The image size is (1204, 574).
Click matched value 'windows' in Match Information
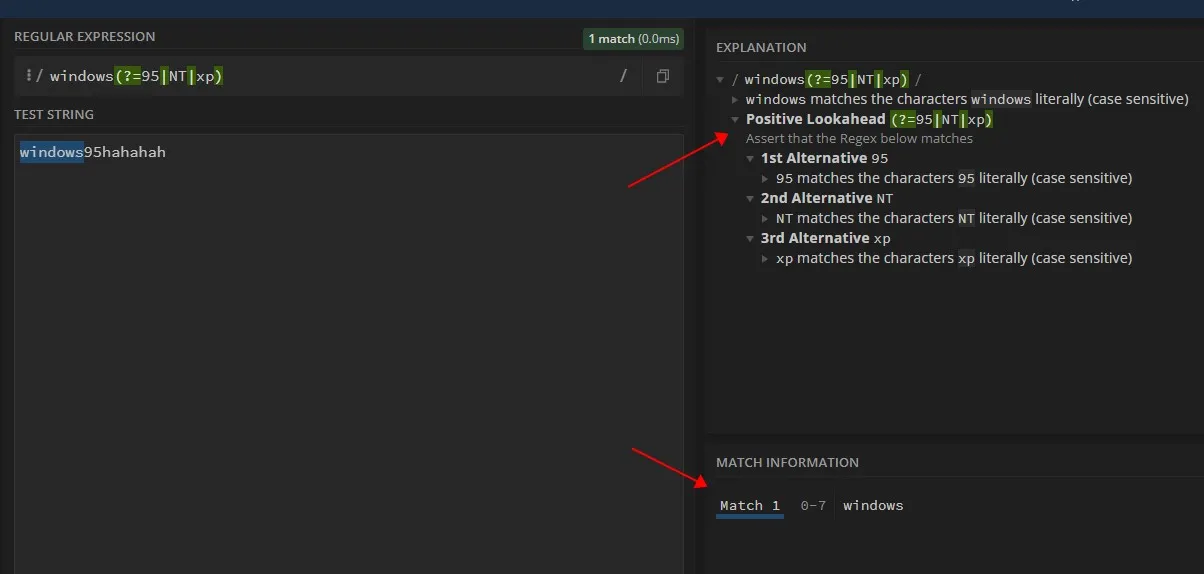(x=873, y=506)
